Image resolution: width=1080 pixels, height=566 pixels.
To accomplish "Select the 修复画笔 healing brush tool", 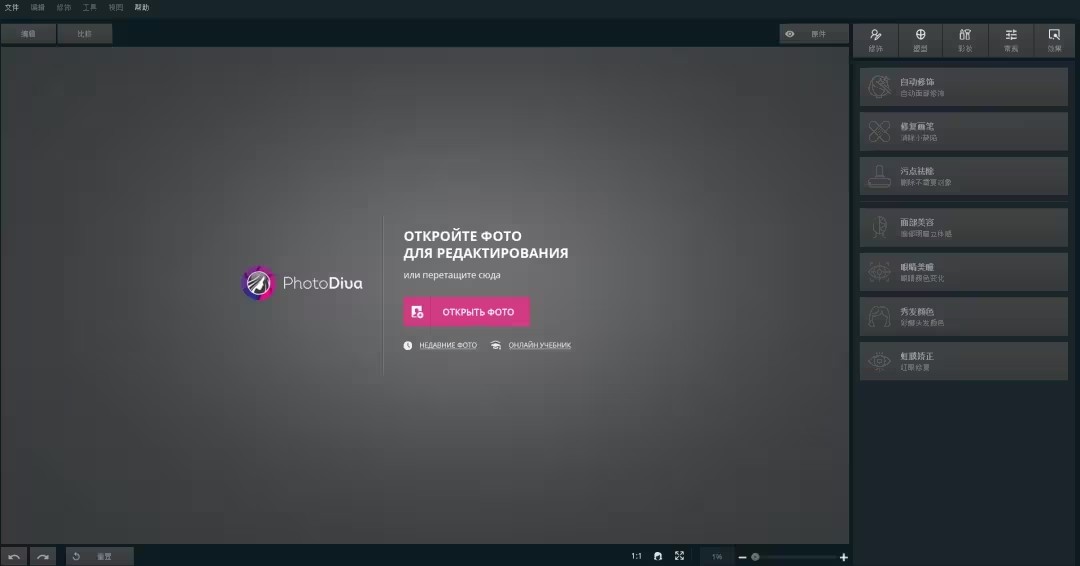I will tap(963, 131).
